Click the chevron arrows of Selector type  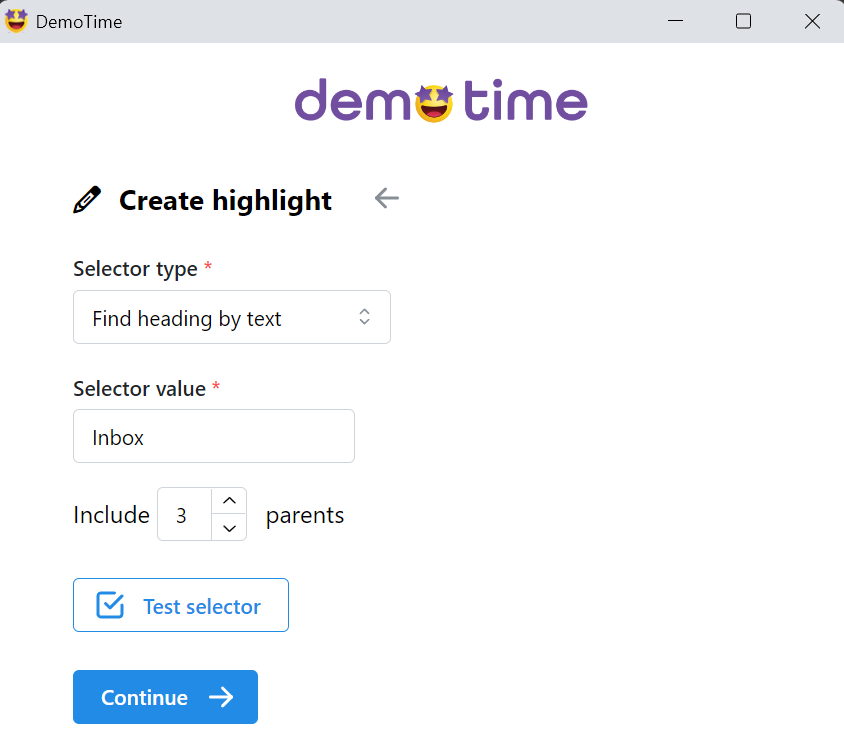coord(365,317)
